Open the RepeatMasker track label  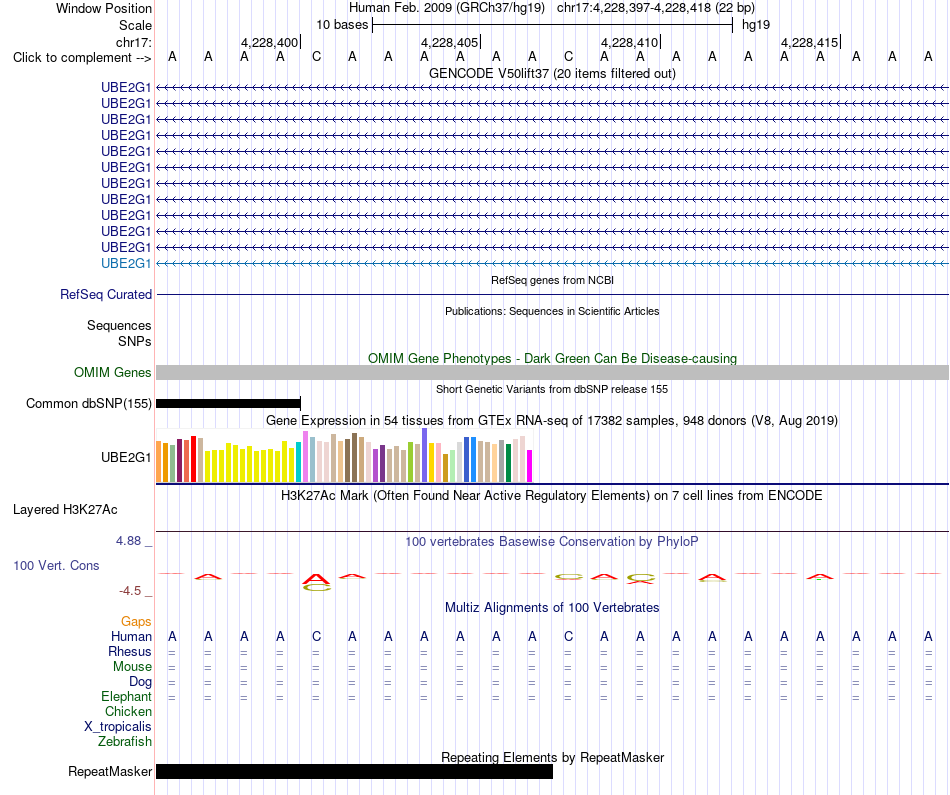click(110, 771)
